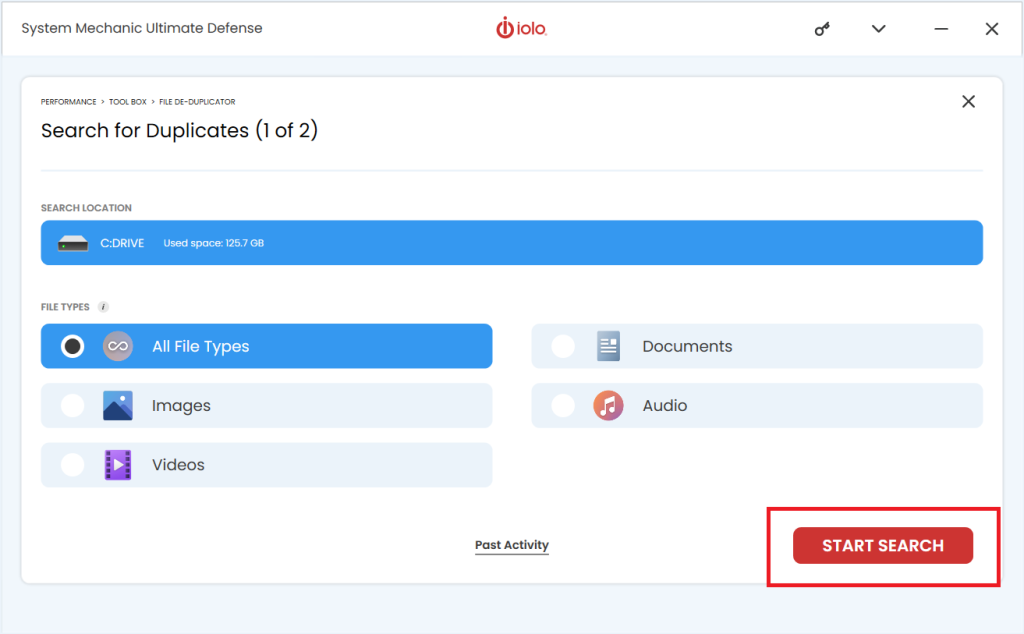
Task: Expand the chevron menu in the title bar
Action: [878, 28]
